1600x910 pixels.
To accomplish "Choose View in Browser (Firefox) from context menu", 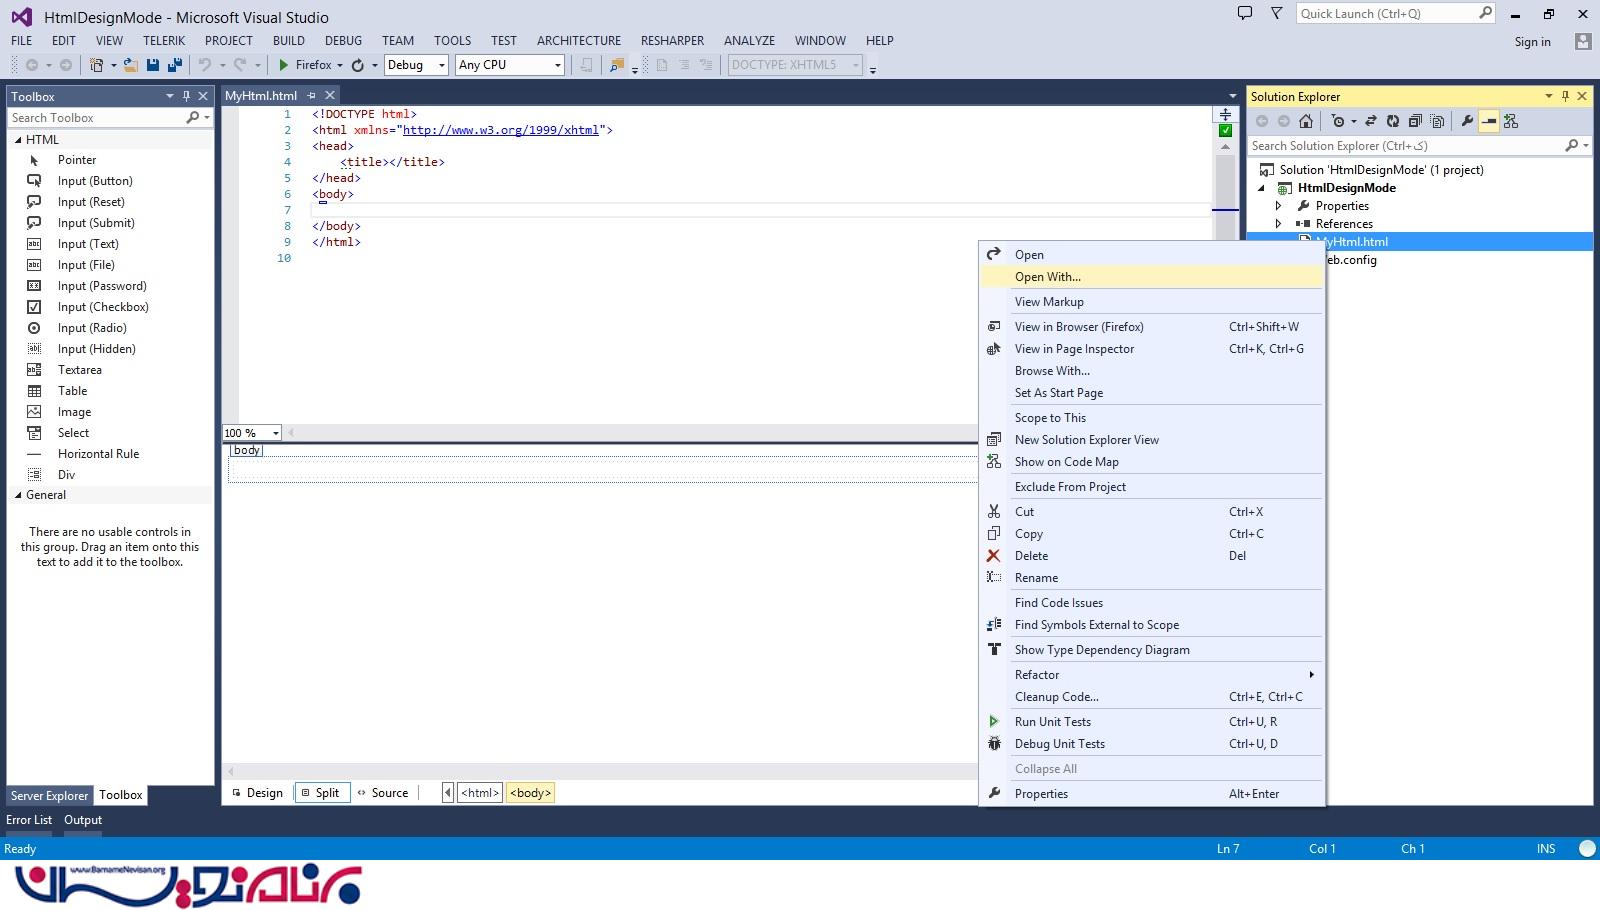I will [1152, 327].
